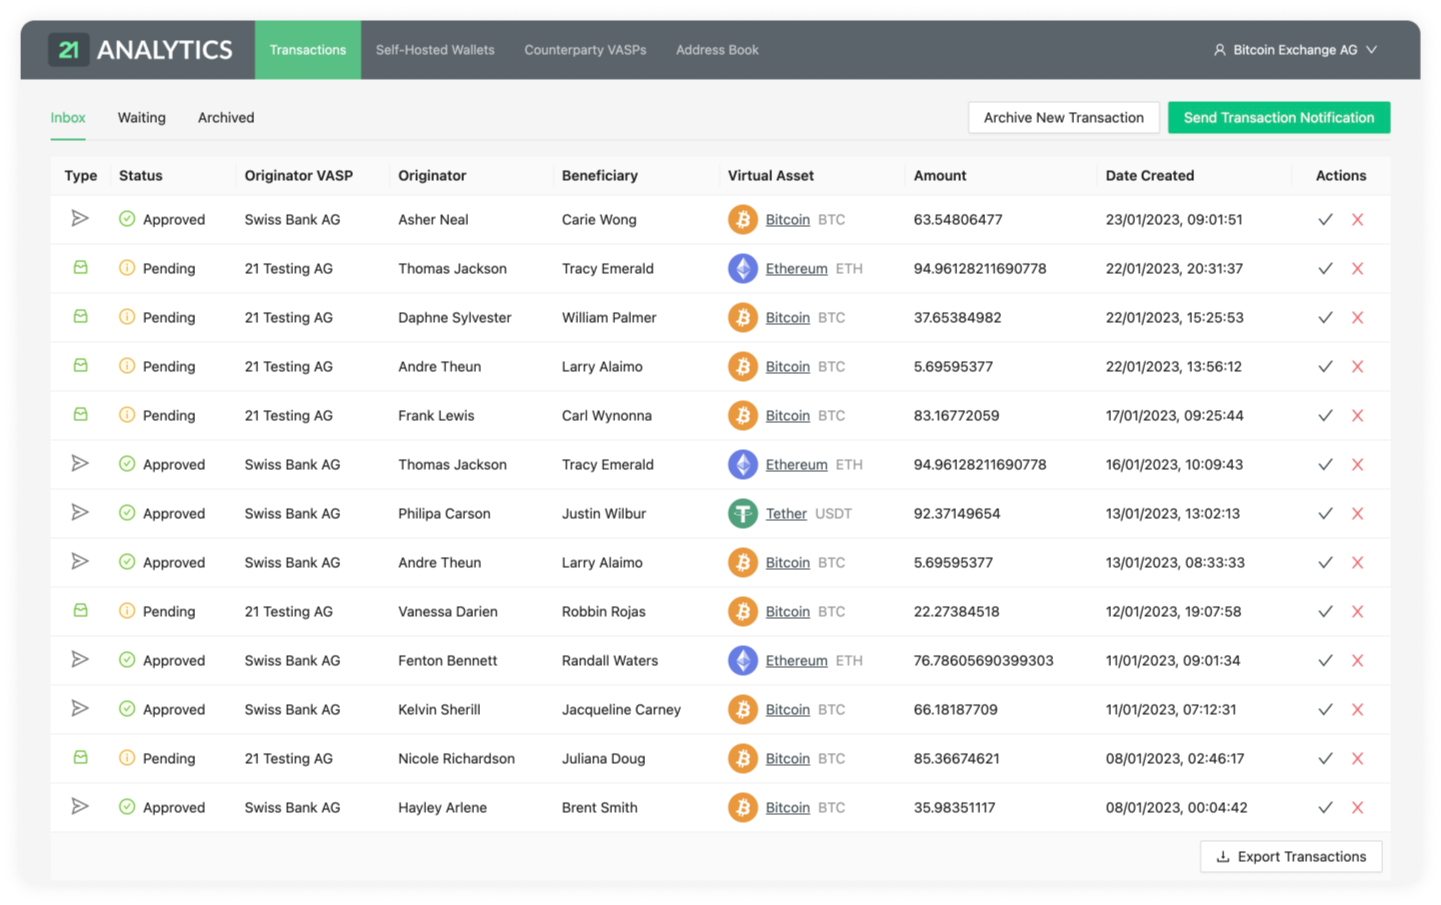The width and height of the screenshot is (1441, 905).
Task: Click Archive New Transaction
Action: tap(1063, 117)
